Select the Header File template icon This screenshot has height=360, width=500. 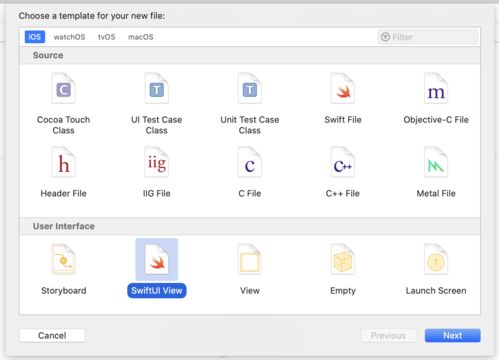63,162
